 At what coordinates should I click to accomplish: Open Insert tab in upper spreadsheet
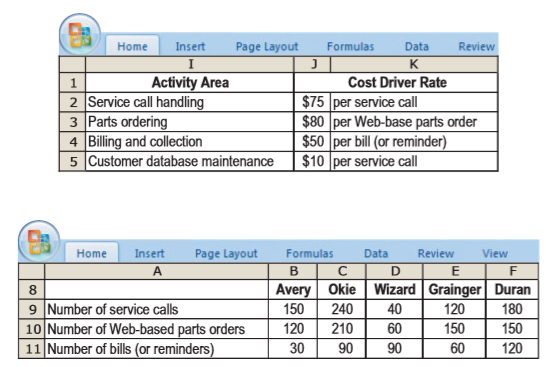tap(190, 46)
